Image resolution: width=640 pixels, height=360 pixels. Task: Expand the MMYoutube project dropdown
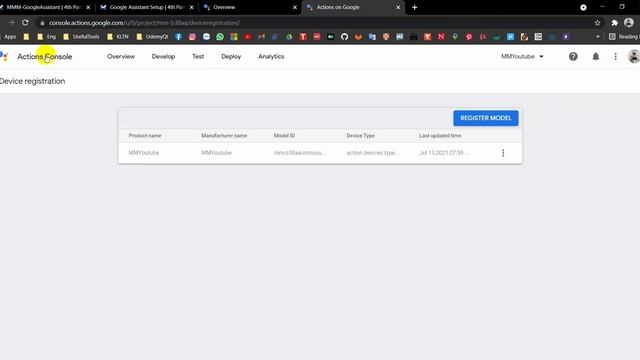click(522, 56)
